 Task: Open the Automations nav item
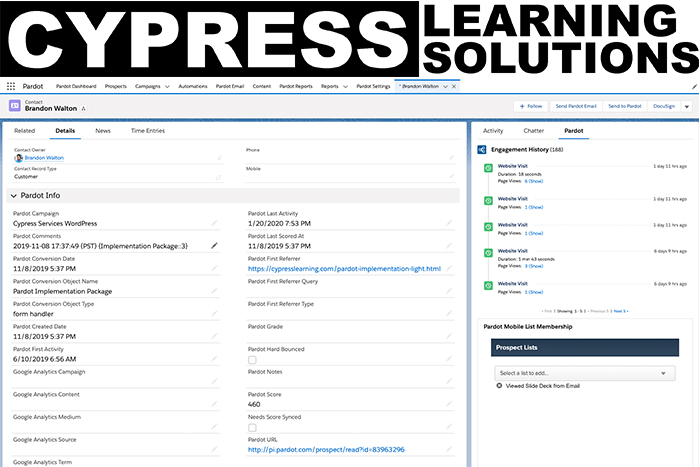[x=193, y=87]
